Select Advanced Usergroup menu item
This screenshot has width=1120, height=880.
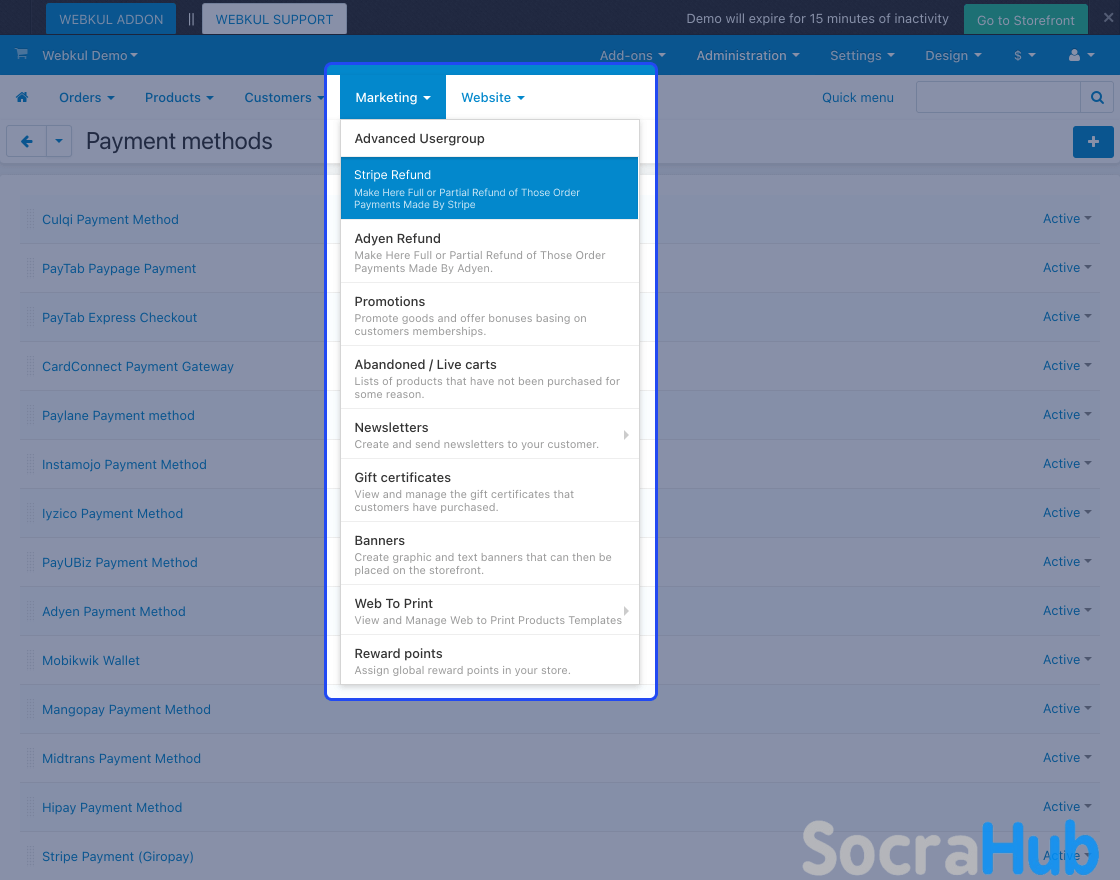[x=489, y=139]
